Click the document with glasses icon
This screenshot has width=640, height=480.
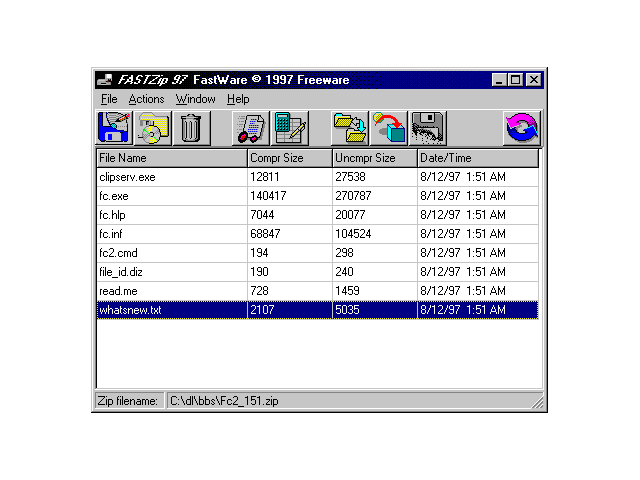(251, 128)
